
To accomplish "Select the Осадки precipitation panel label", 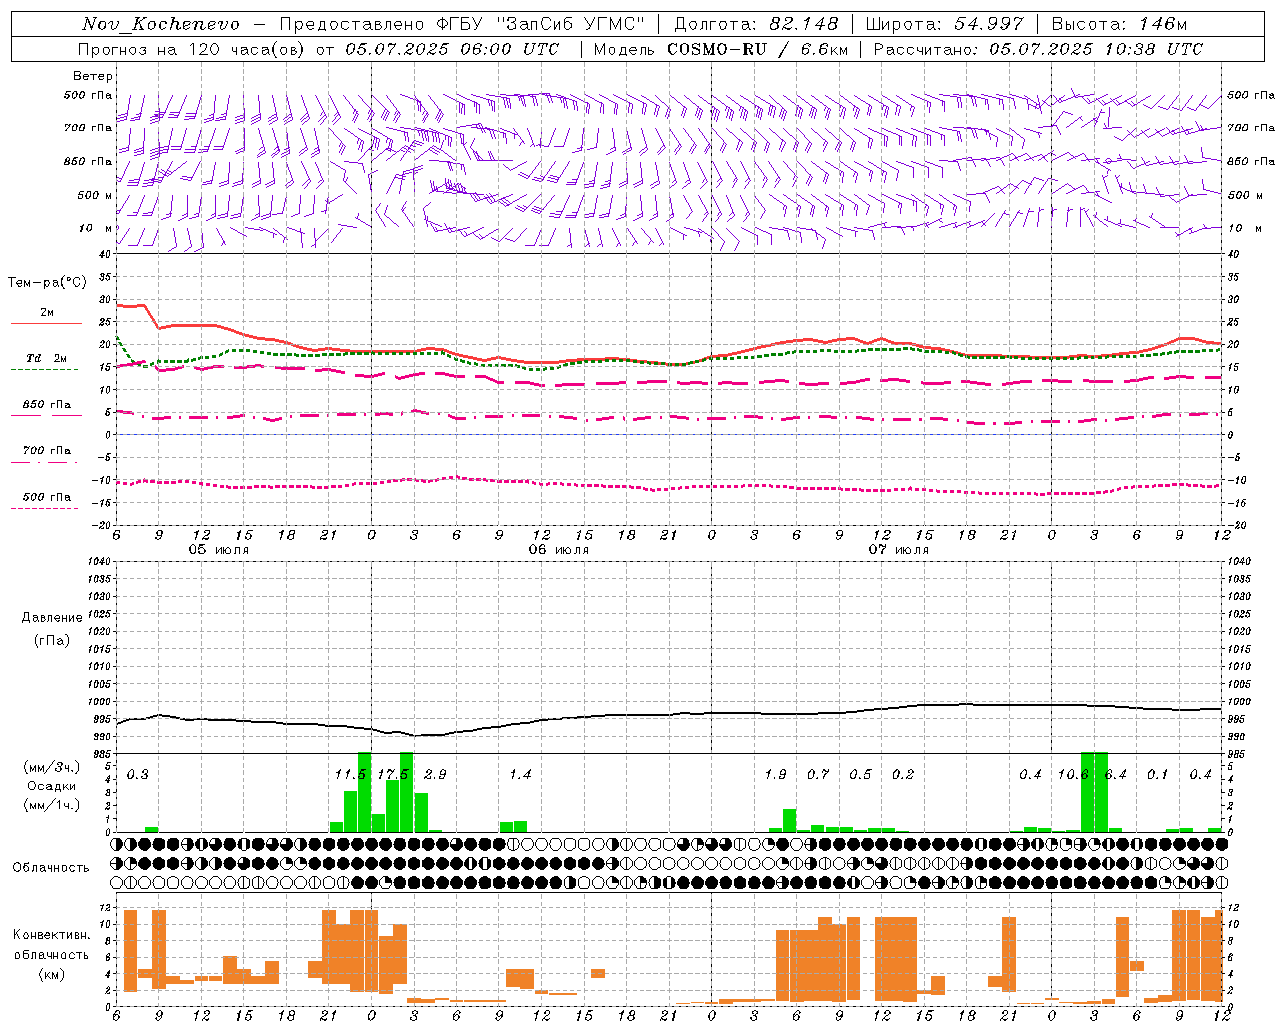I will coord(52,786).
